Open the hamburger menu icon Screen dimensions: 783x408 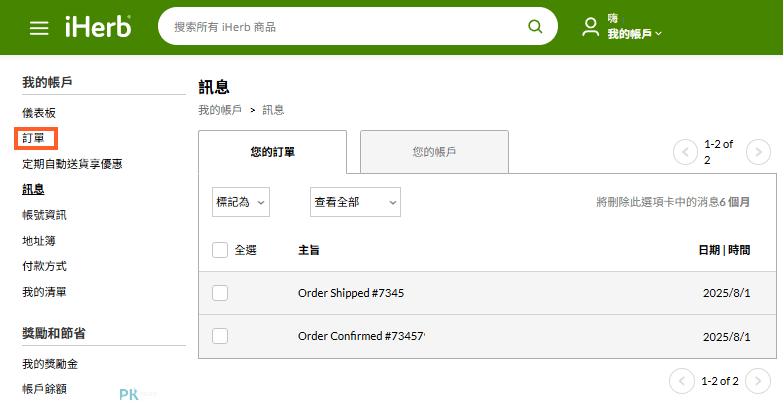pos(39,28)
